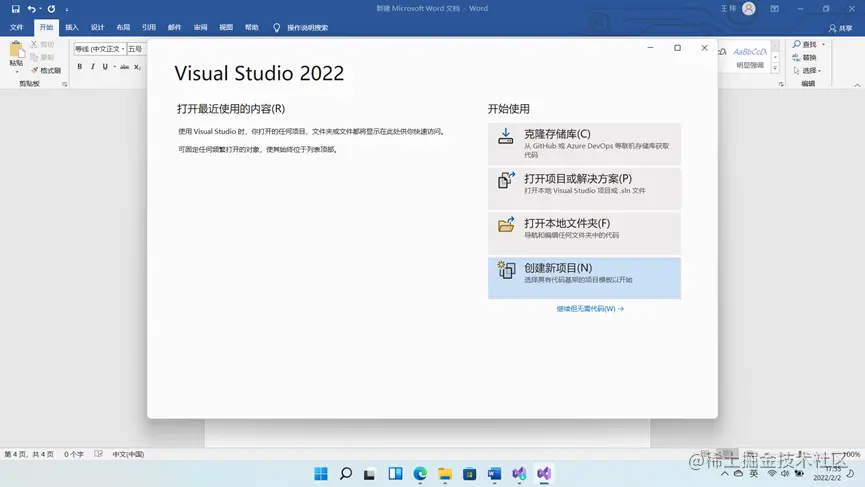Image resolution: width=865 pixels, height=487 pixels.
Task: Open the font size (五号) box in Word
Action: [136, 49]
